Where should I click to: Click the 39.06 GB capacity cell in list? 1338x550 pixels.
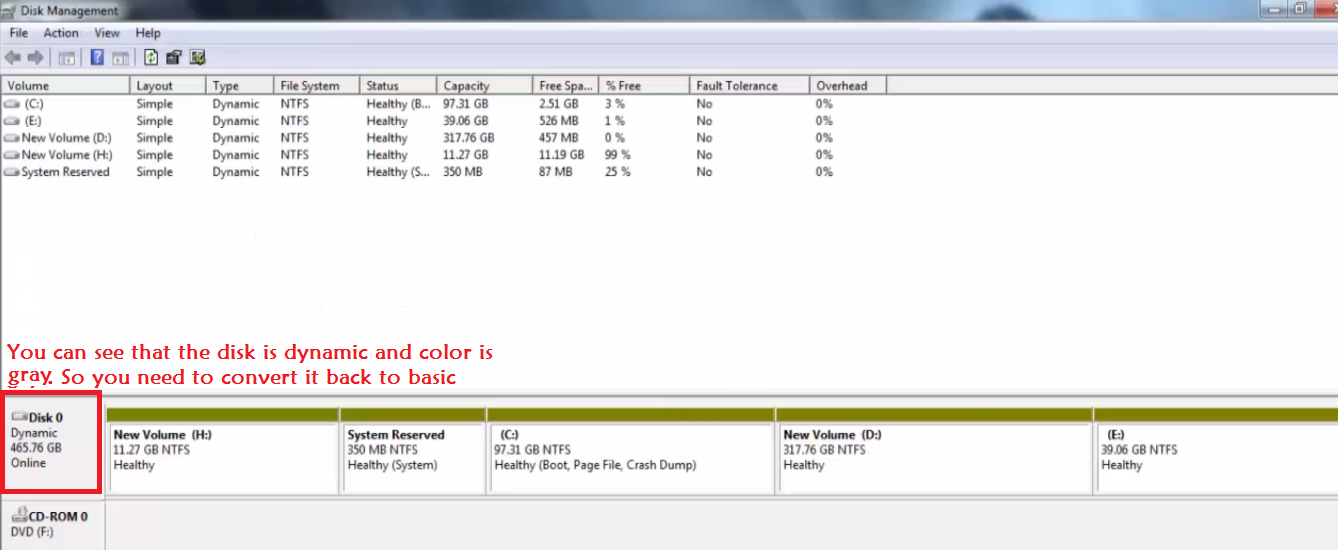coord(465,121)
